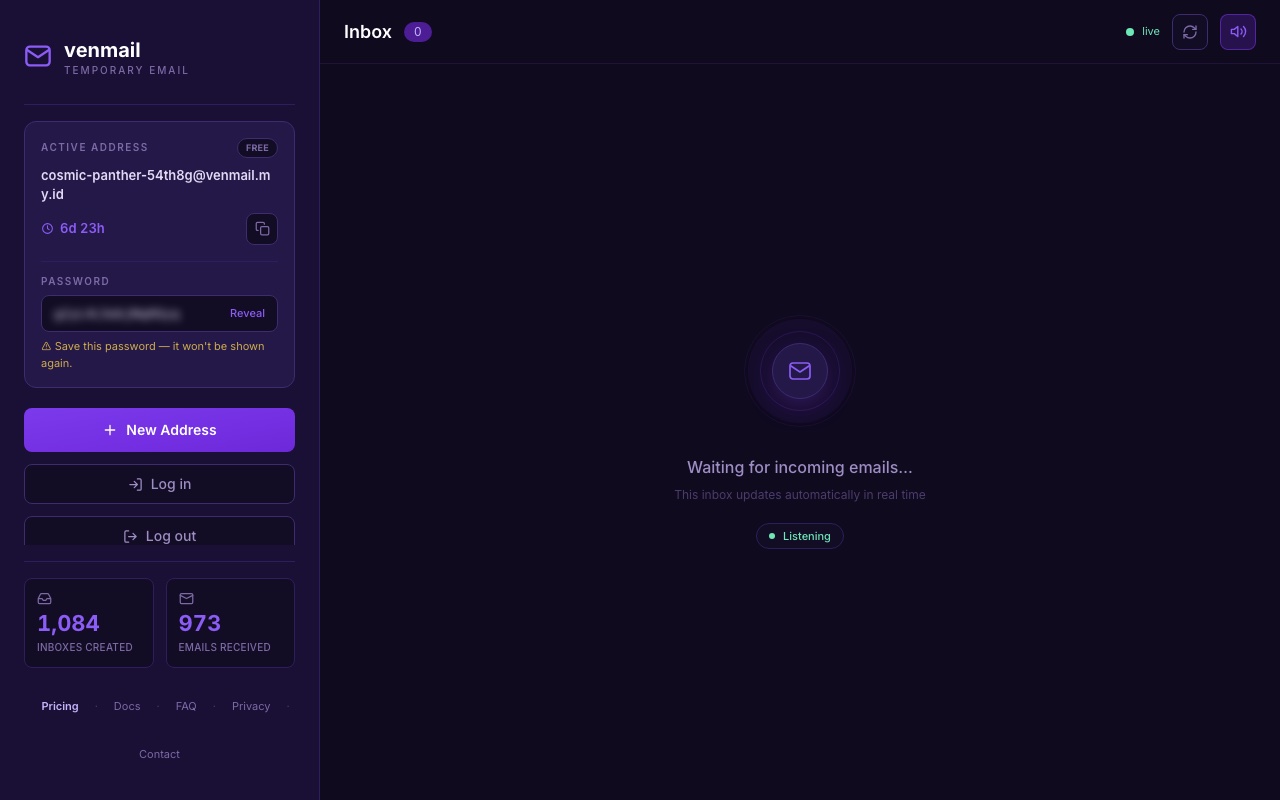Click the PASSWORD label
Screen dimensions: 1280x800
click(x=75, y=281)
